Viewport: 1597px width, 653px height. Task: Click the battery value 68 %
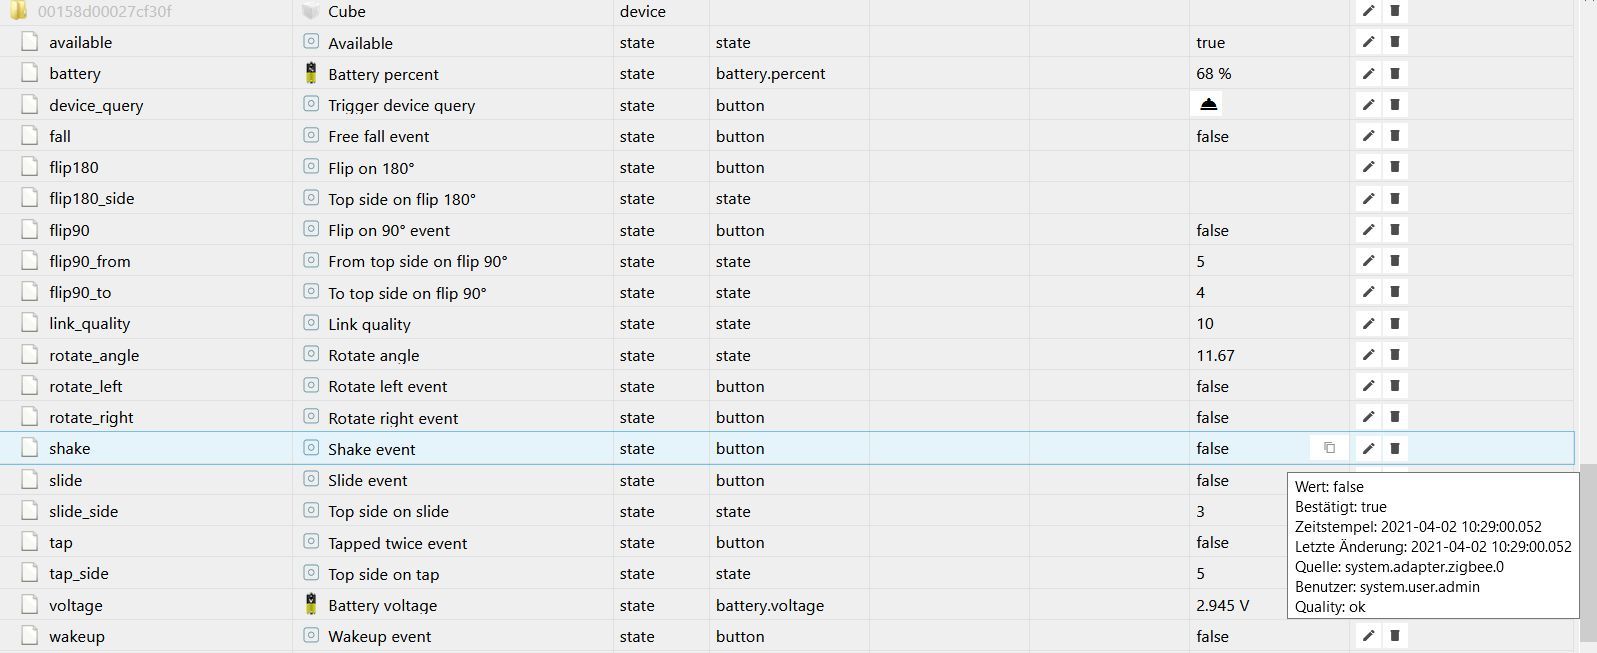coord(1213,73)
